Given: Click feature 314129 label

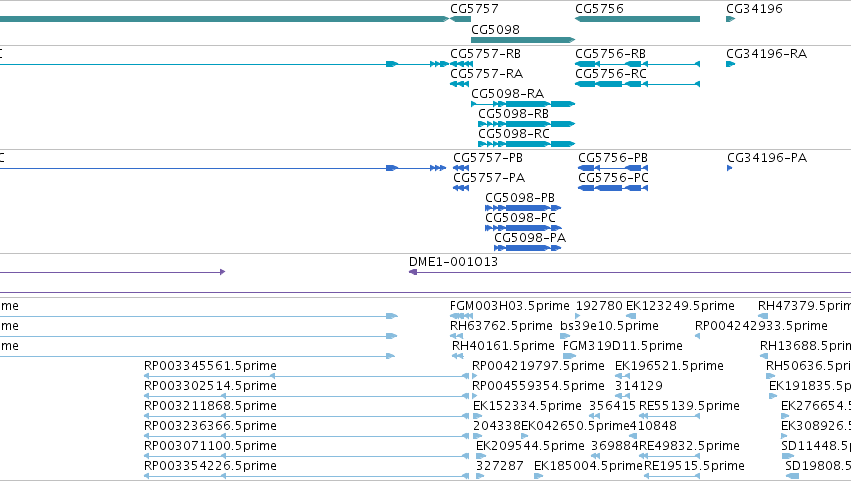Looking at the screenshot, I should pyautogui.click(x=638, y=387).
